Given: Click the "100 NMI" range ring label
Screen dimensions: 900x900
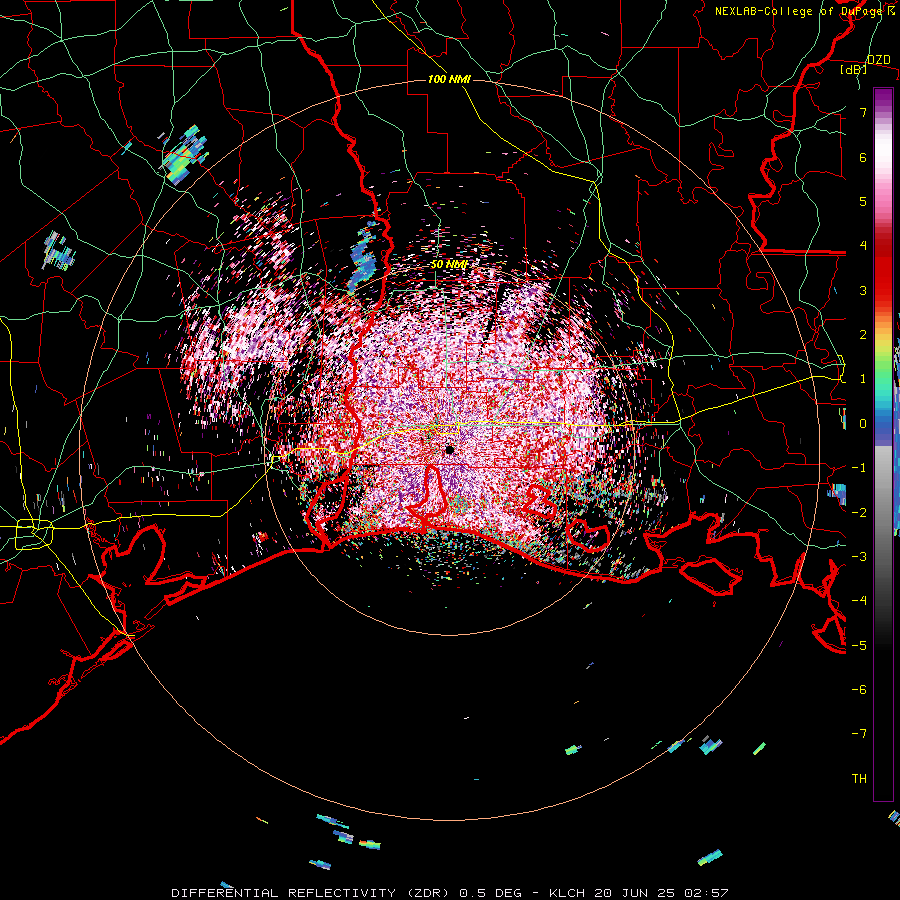Looking at the screenshot, I should tap(449, 79).
